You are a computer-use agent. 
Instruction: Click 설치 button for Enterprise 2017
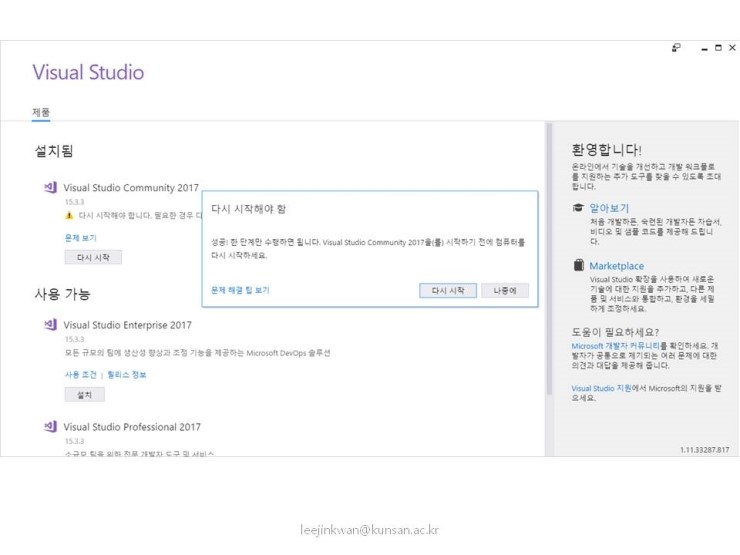click(84, 395)
